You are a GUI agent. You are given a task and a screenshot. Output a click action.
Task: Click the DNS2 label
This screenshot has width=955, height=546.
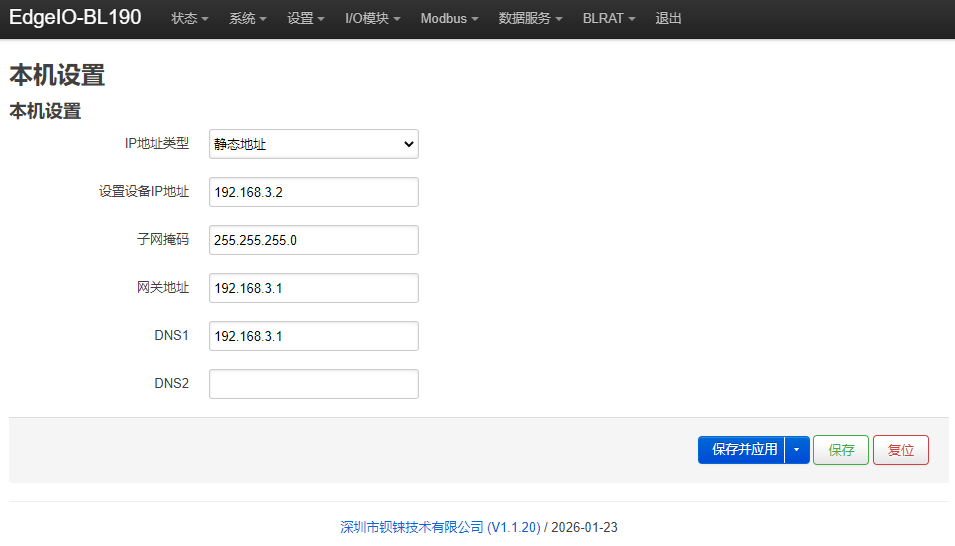click(x=171, y=383)
